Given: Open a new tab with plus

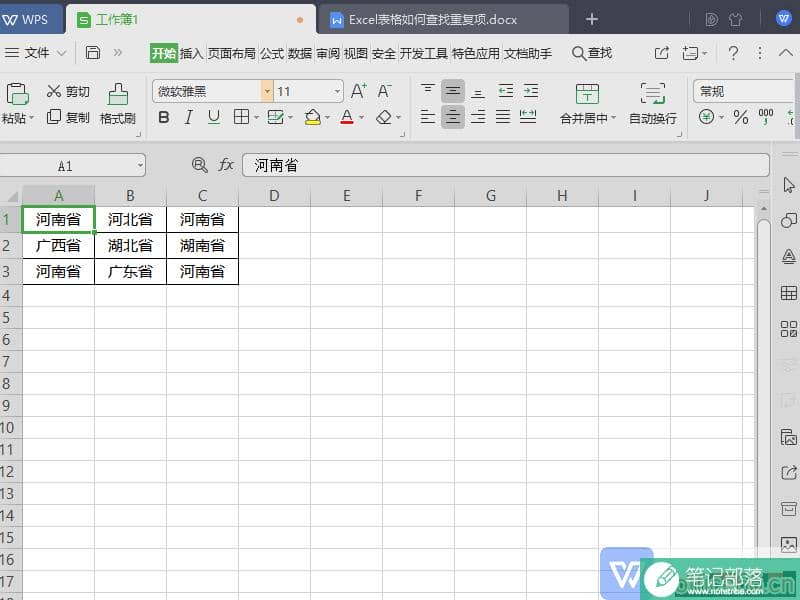Looking at the screenshot, I should point(592,19).
